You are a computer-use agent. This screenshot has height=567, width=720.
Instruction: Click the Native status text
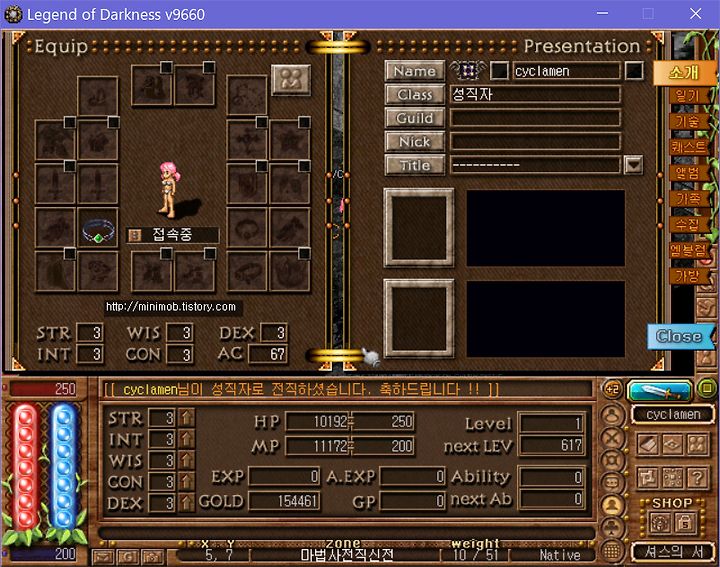(559, 555)
